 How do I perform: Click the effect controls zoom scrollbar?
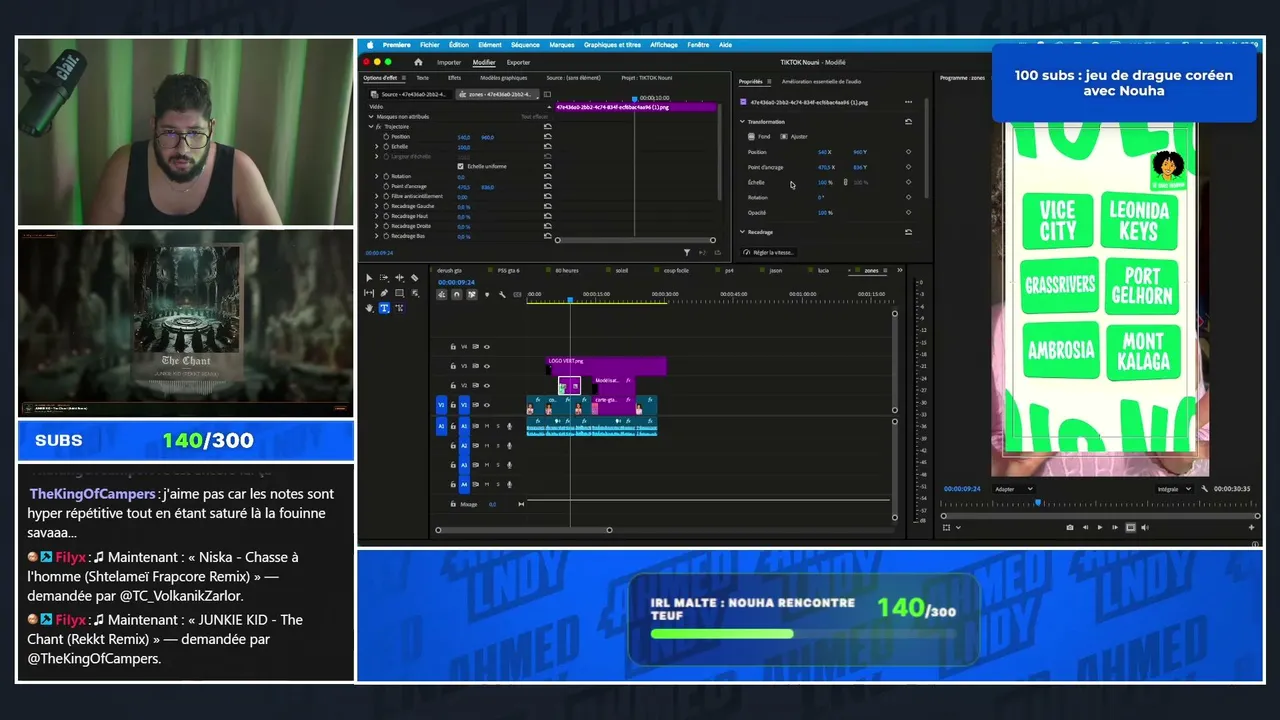[635, 240]
